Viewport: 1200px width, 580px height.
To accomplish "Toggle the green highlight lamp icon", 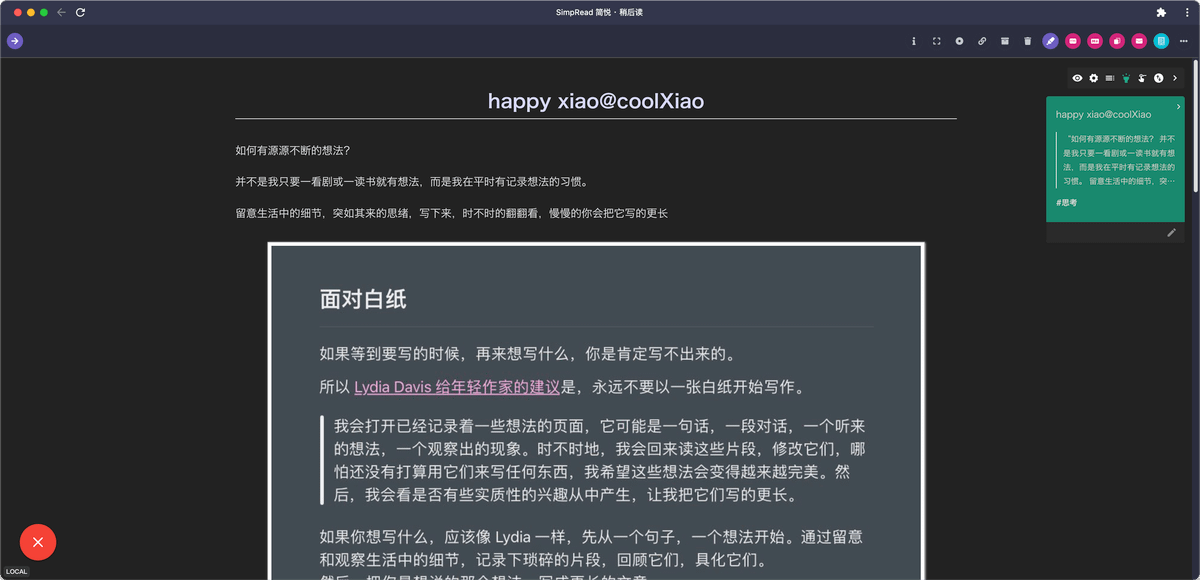I will point(1125,78).
